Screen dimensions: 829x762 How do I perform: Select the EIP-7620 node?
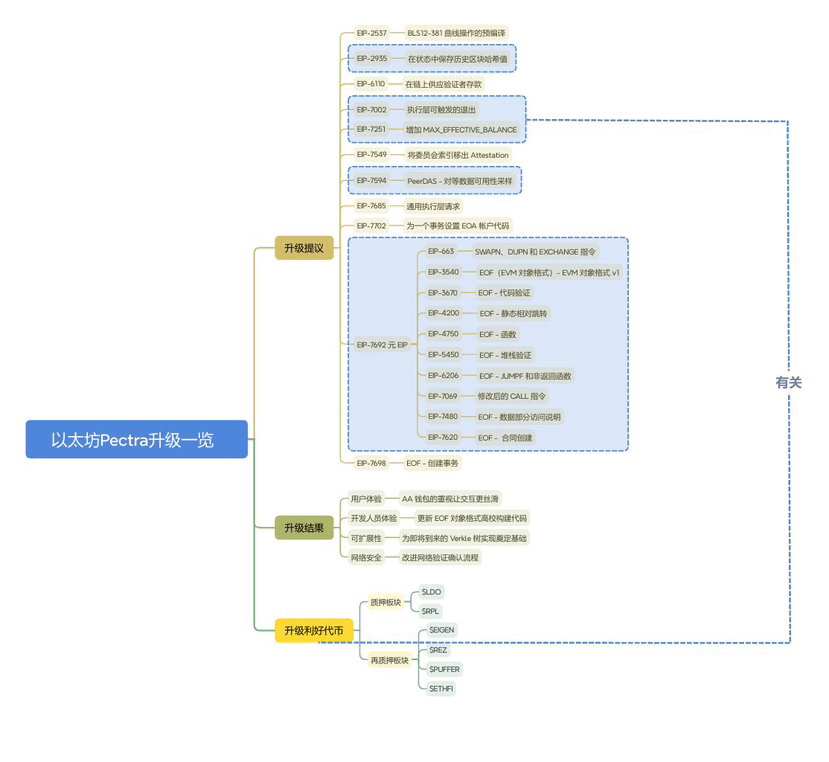click(443, 437)
